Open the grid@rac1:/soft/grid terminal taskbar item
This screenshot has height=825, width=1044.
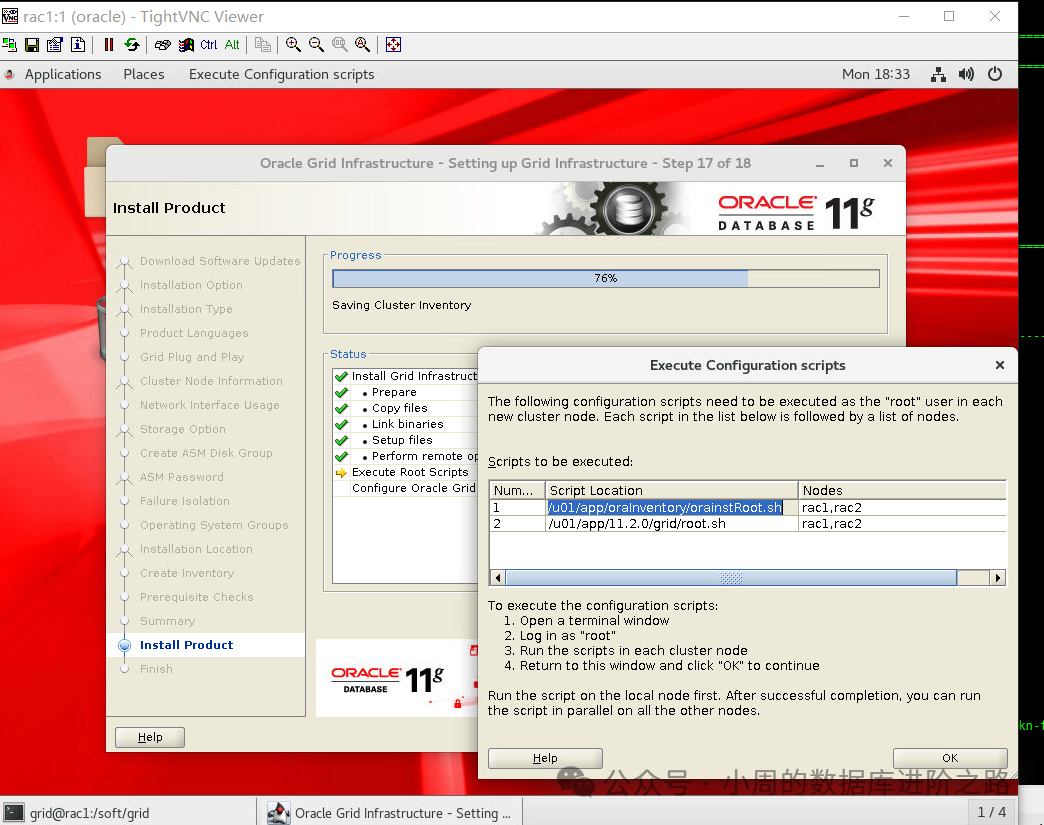(128, 812)
